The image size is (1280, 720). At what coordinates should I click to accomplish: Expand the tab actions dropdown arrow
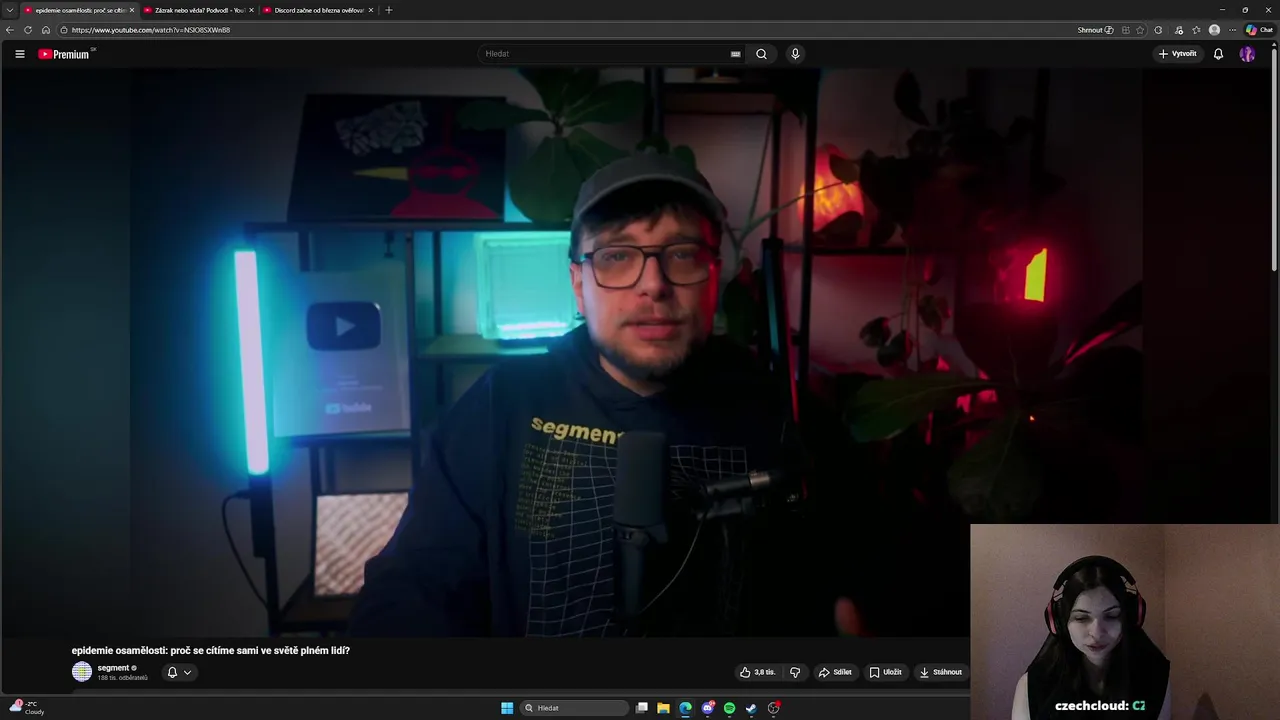click(x=10, y=10)
